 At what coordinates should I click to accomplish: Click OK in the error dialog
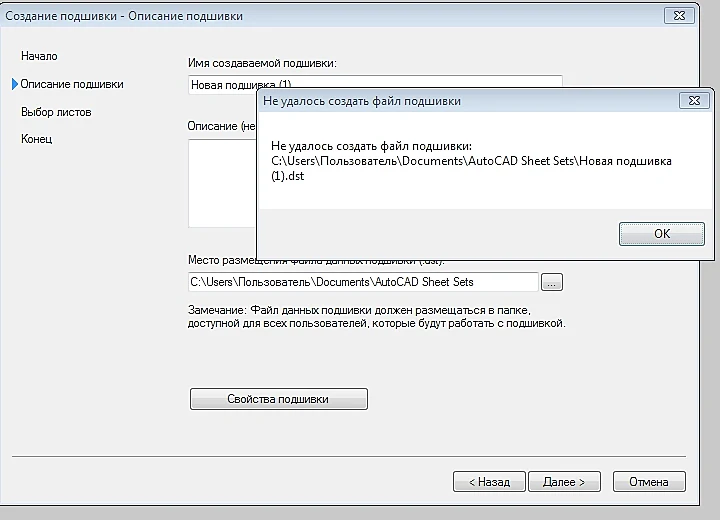coord(661,234)
